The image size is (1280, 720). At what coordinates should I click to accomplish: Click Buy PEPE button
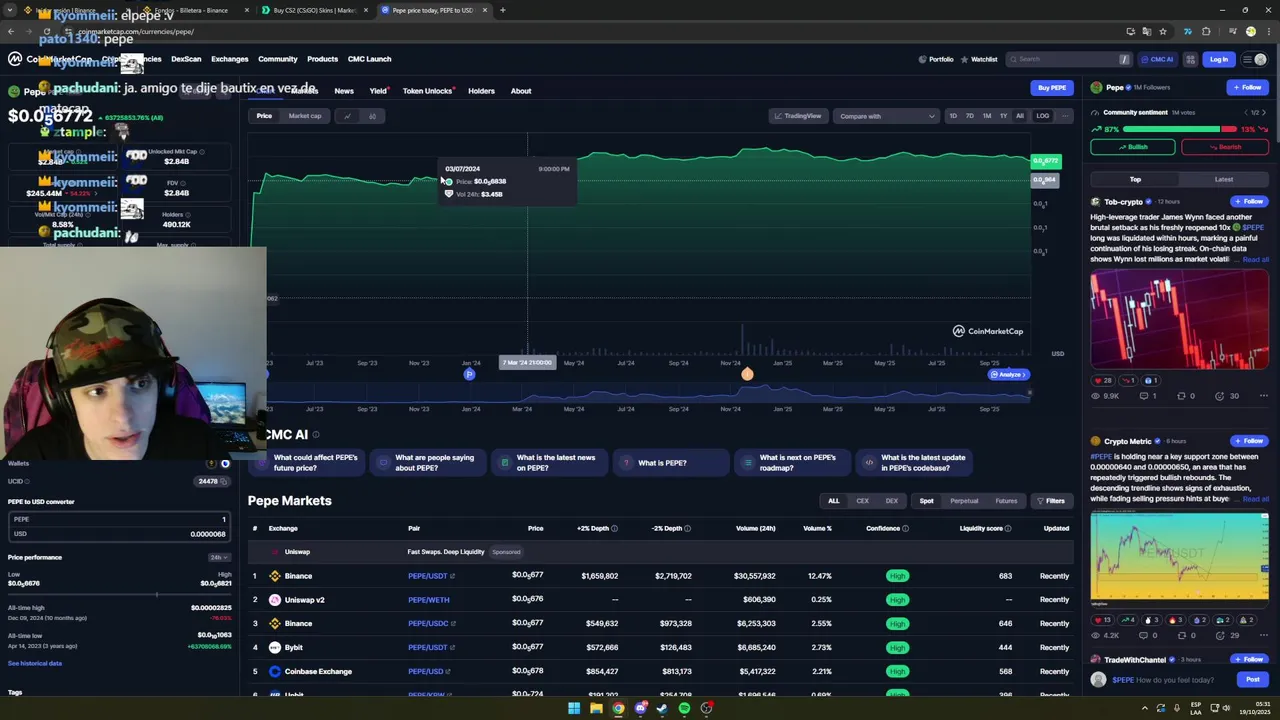pyautogui.click(x=1052, y=88)
